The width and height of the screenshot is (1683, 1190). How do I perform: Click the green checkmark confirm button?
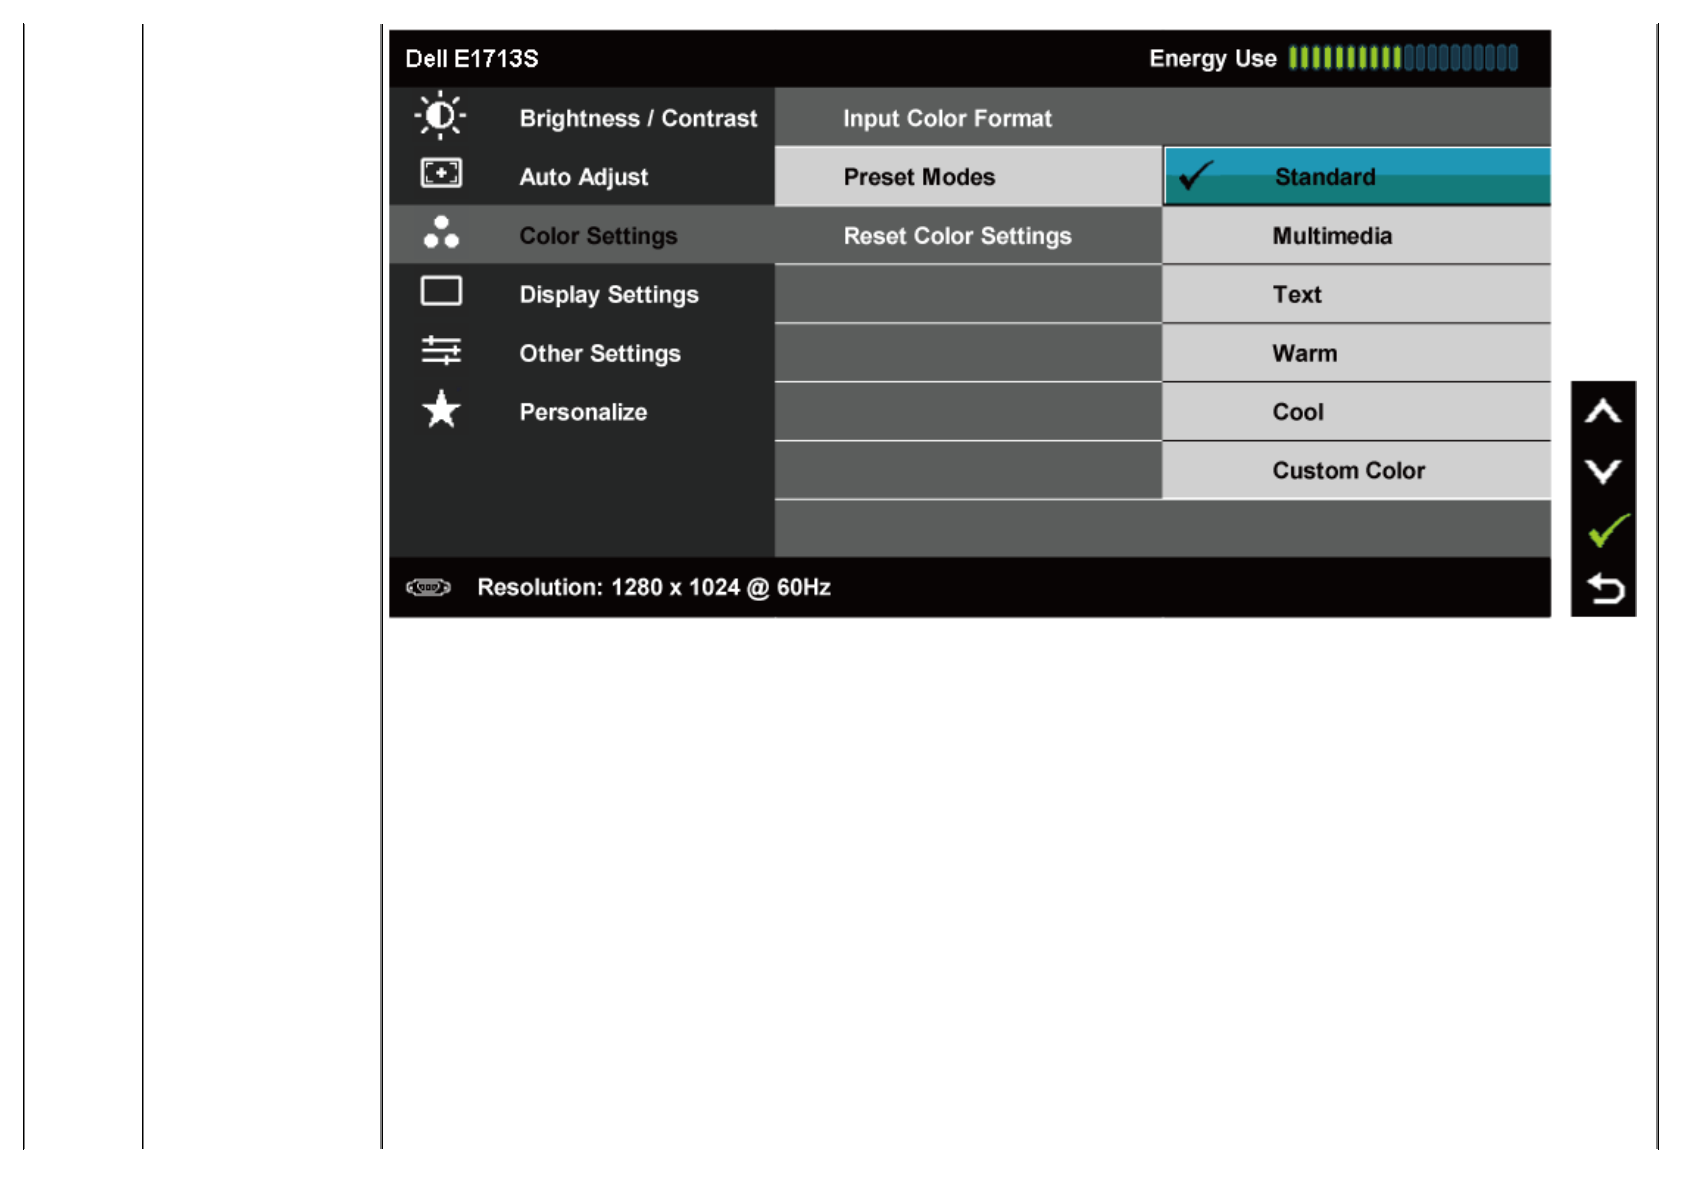point(1607,530)
